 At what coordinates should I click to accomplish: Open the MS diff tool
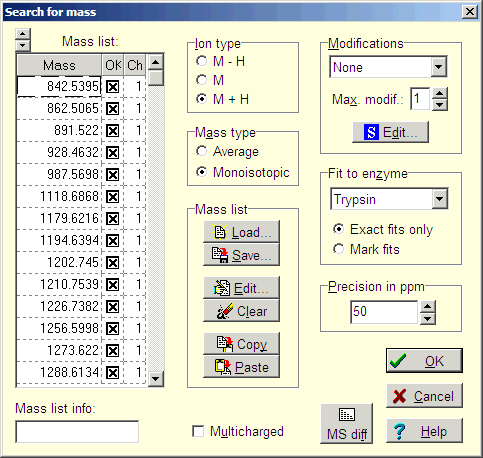click(x=347, y=424)
